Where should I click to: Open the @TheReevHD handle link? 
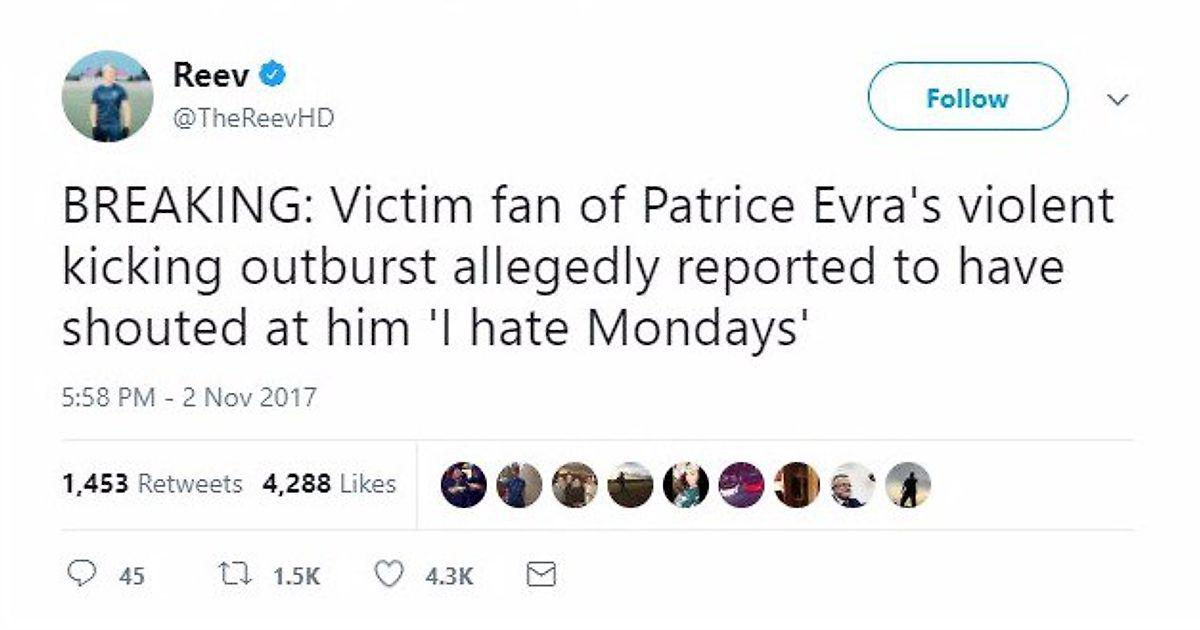click(253, 118)
